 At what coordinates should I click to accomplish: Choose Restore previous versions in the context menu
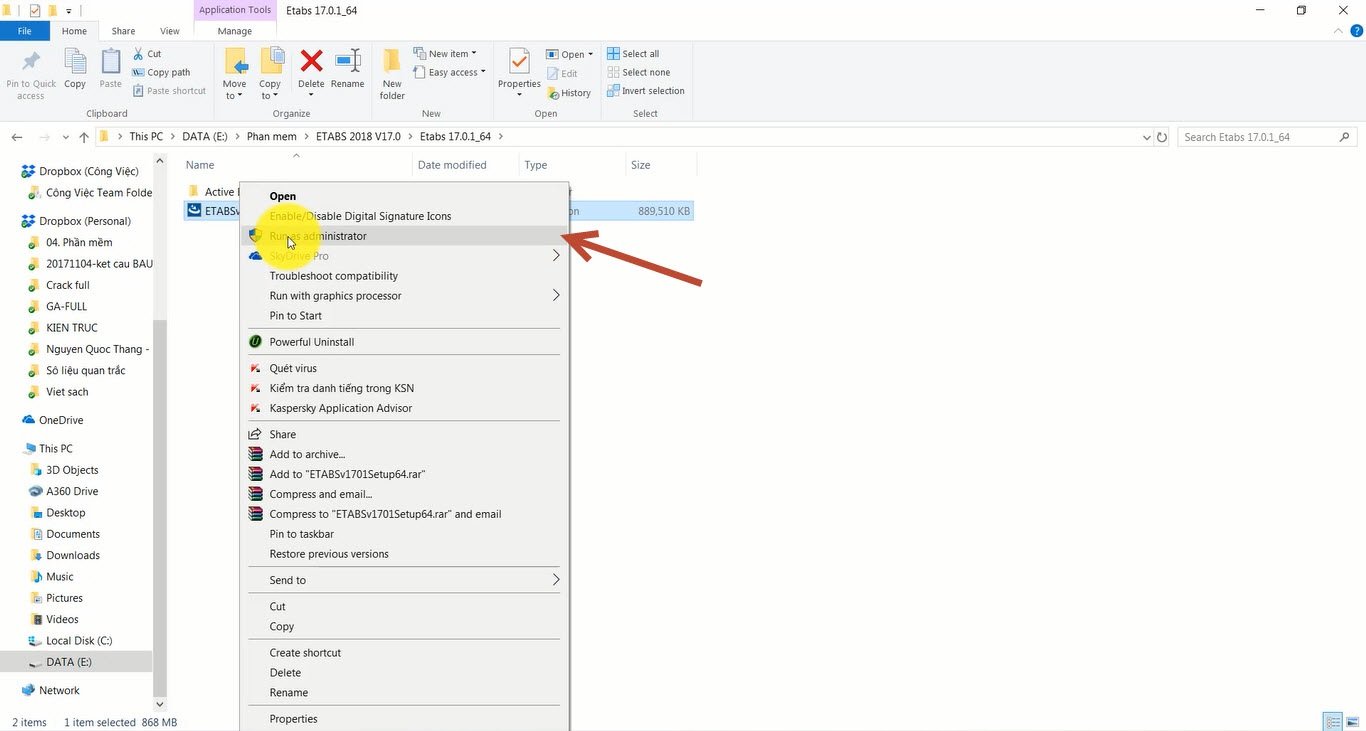[x=405, y=554]
